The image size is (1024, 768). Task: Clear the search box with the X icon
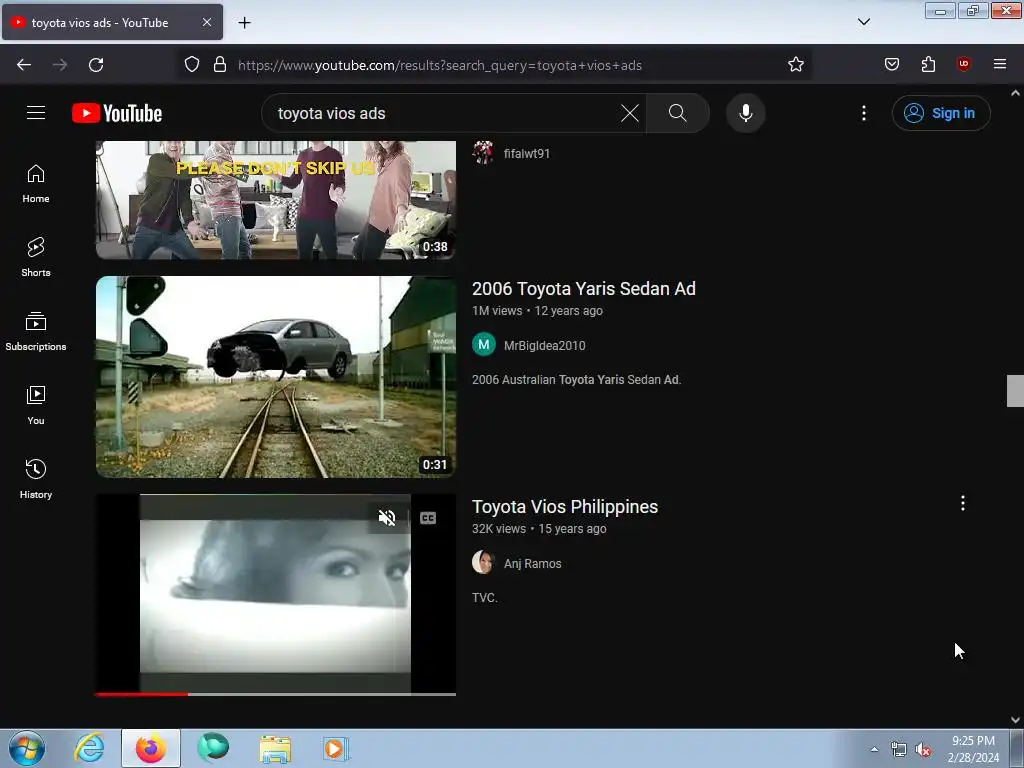[x=630, y=113]
